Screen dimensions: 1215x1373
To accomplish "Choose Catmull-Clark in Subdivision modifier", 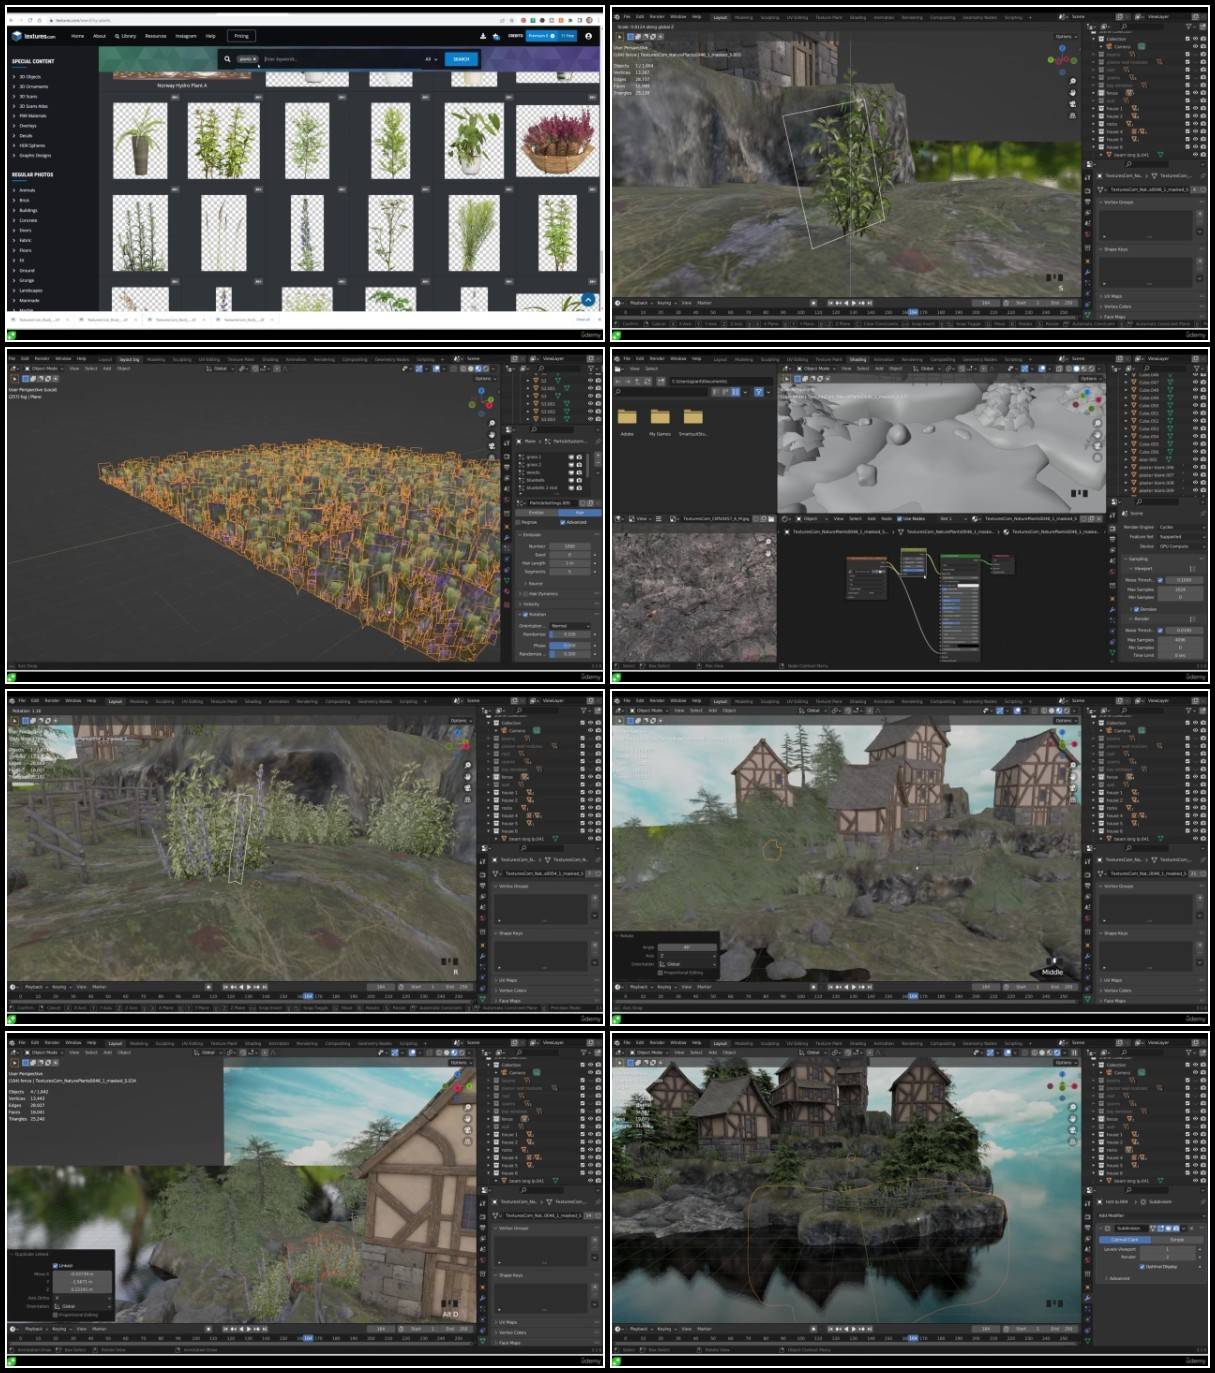I will pos(1125,1239).
